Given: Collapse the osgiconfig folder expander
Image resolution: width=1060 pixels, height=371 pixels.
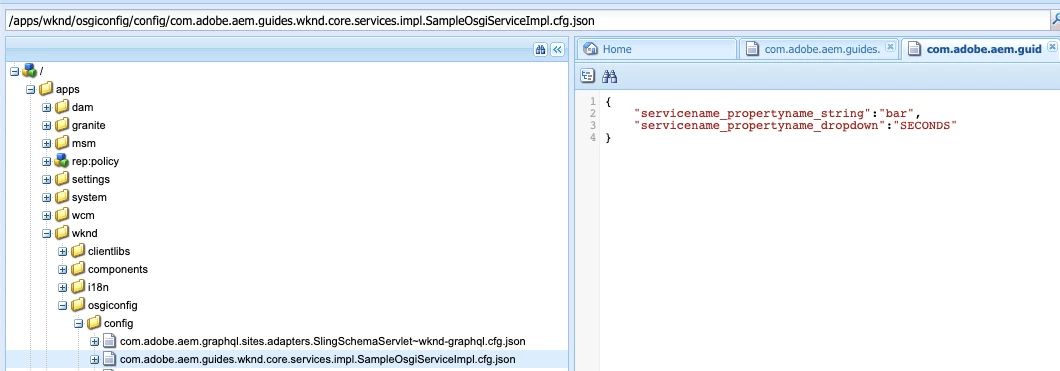Looking at the screenshot, I should click(x=62, y=305).
